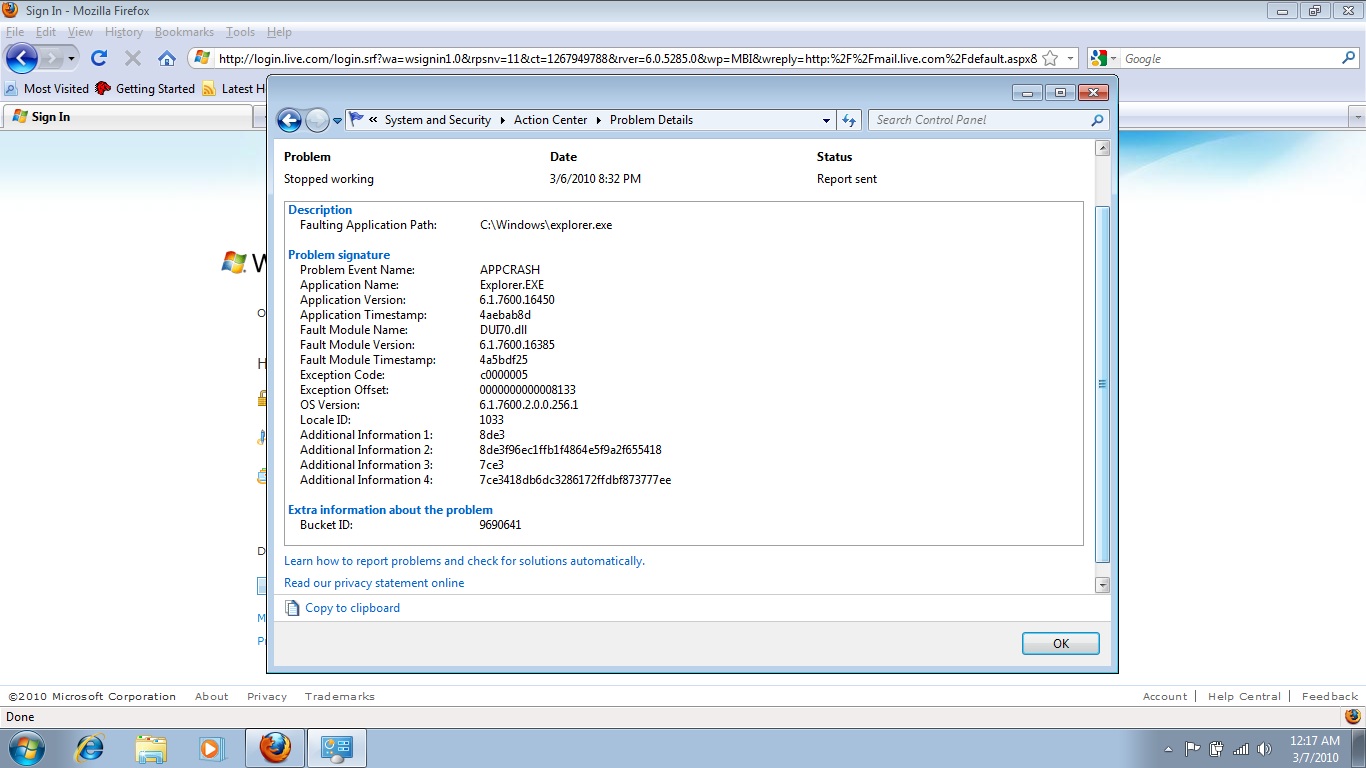Viewport: 1366px width, 768px height.
Task: Open Most Visited bookmarks folder
Action: [47, 88]
